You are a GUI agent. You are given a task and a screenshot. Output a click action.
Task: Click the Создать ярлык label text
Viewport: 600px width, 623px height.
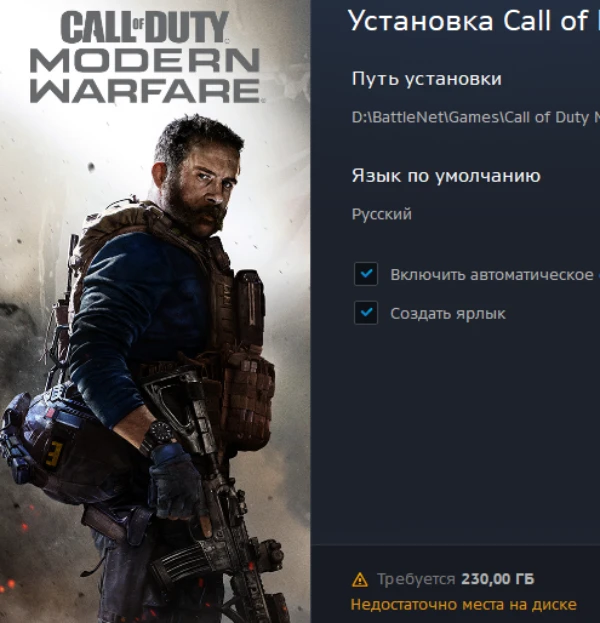tap(448, 313)
